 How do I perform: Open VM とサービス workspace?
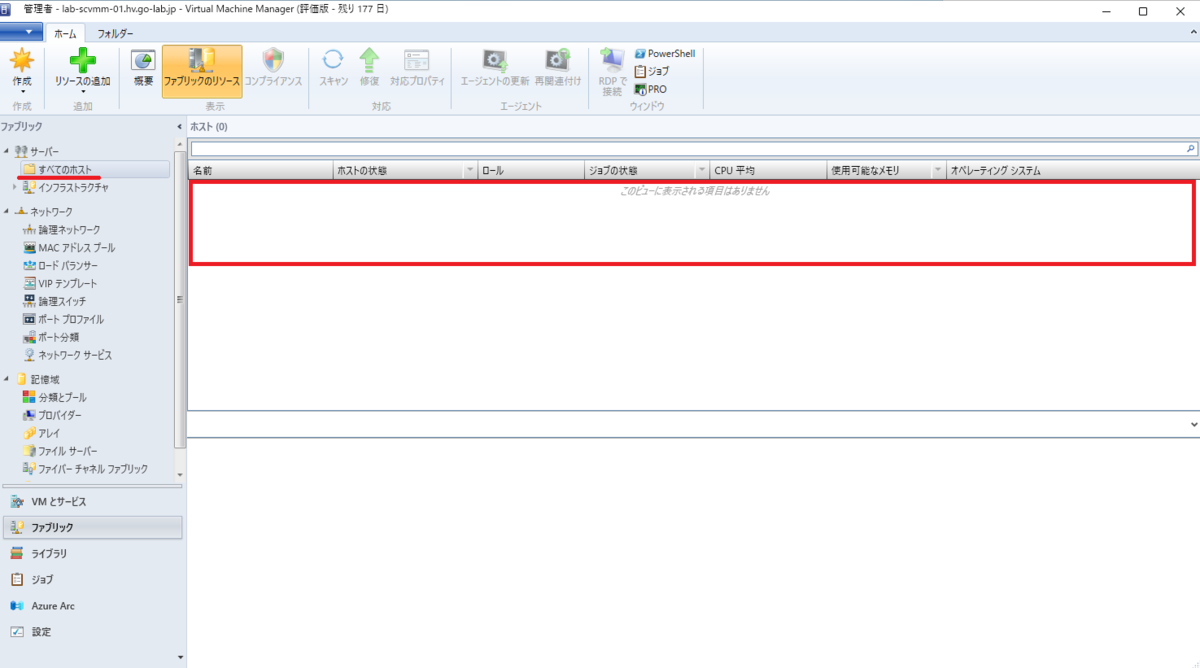93,501
